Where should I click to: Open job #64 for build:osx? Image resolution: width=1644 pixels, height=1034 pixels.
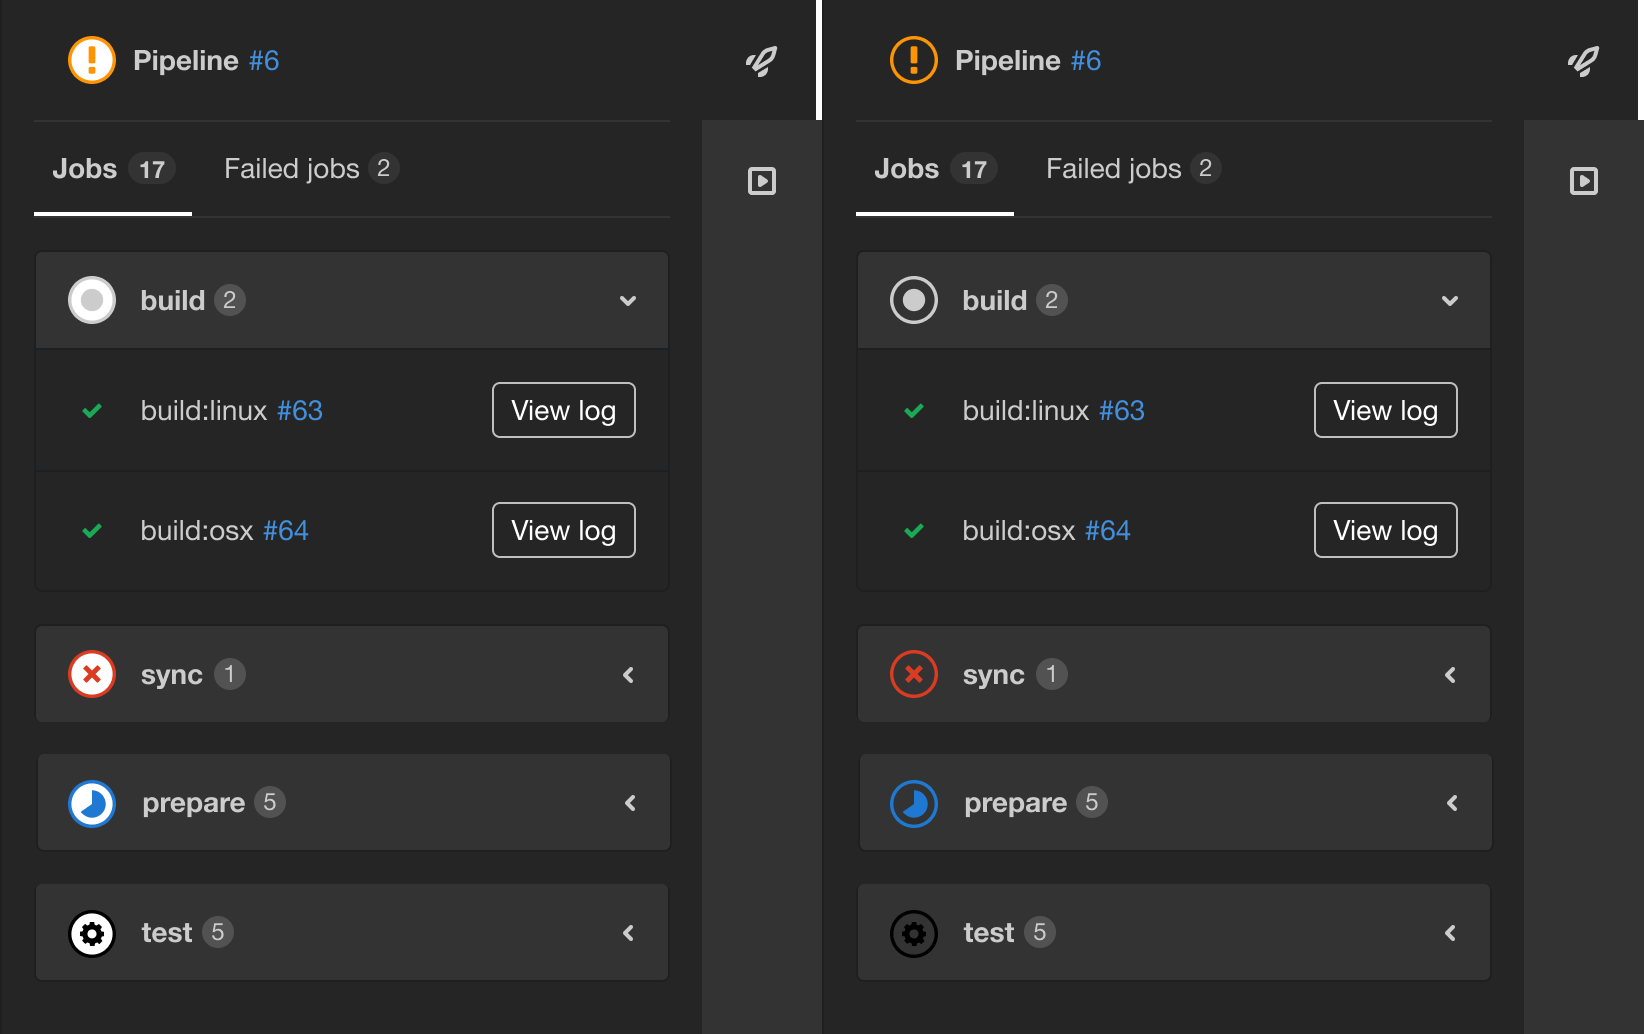click(286, 530)
